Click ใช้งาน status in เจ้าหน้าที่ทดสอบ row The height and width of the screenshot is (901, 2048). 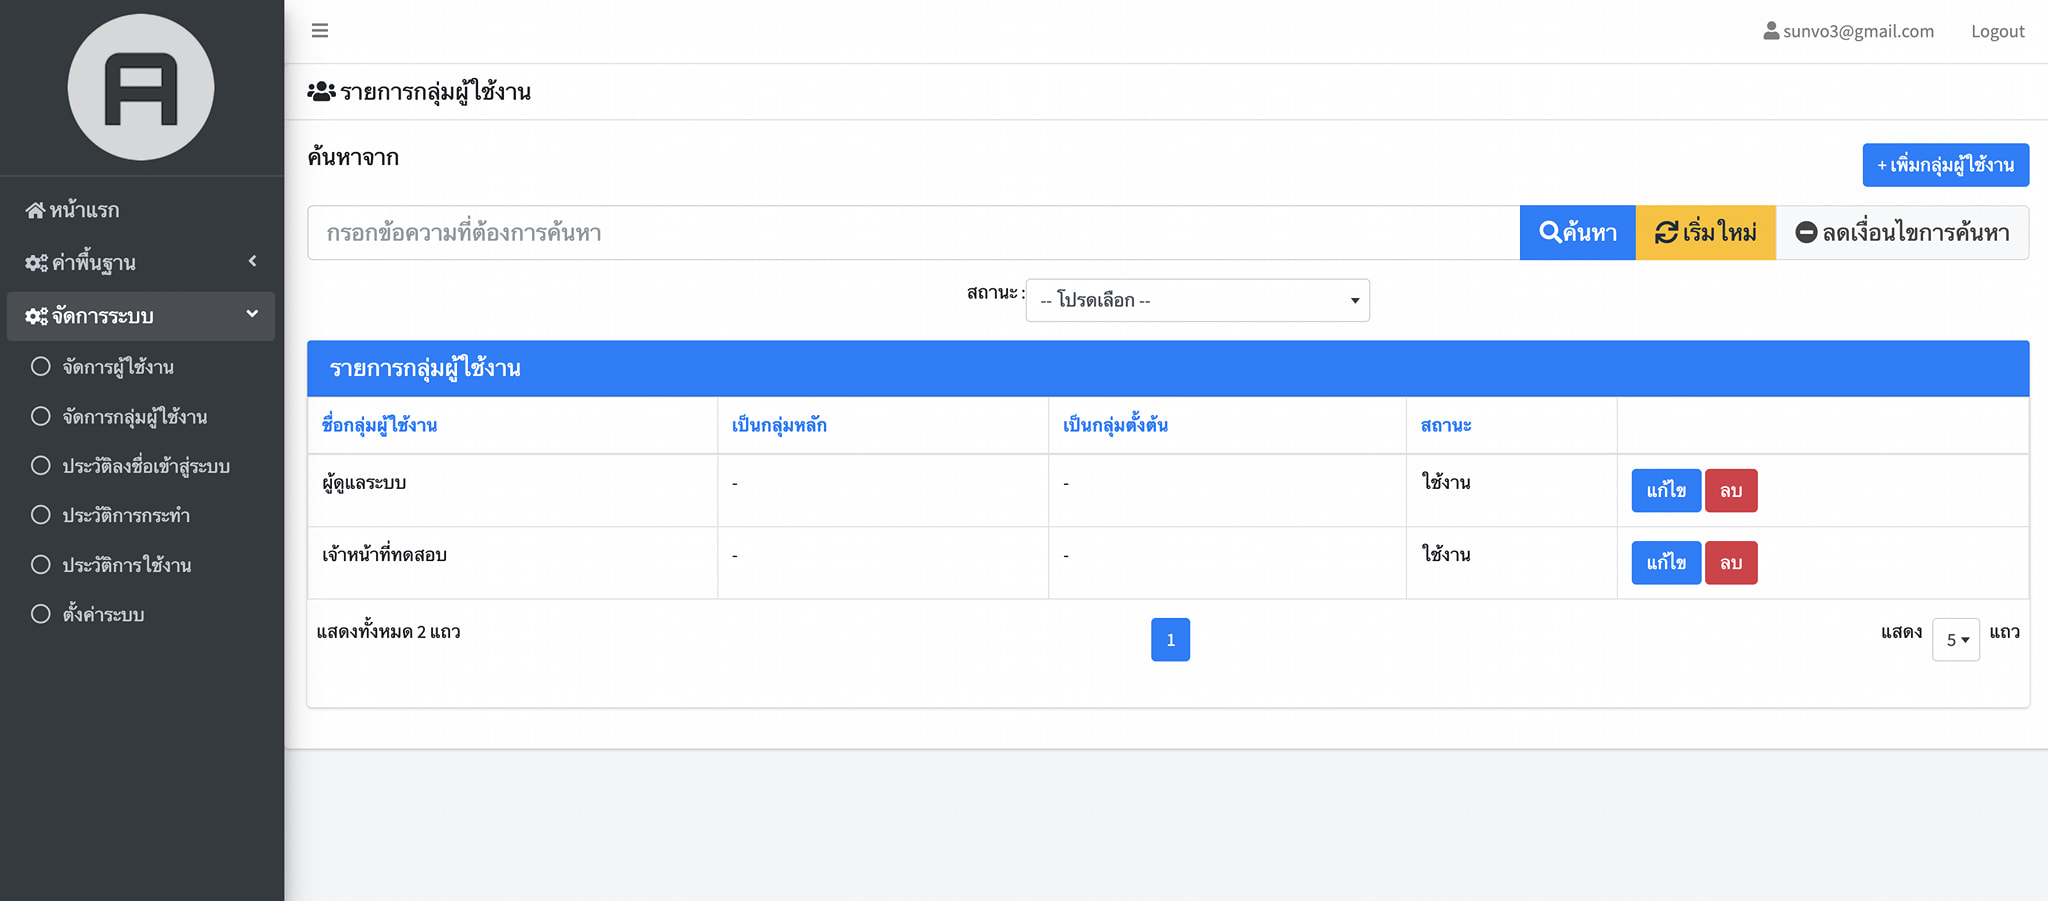1446,554
